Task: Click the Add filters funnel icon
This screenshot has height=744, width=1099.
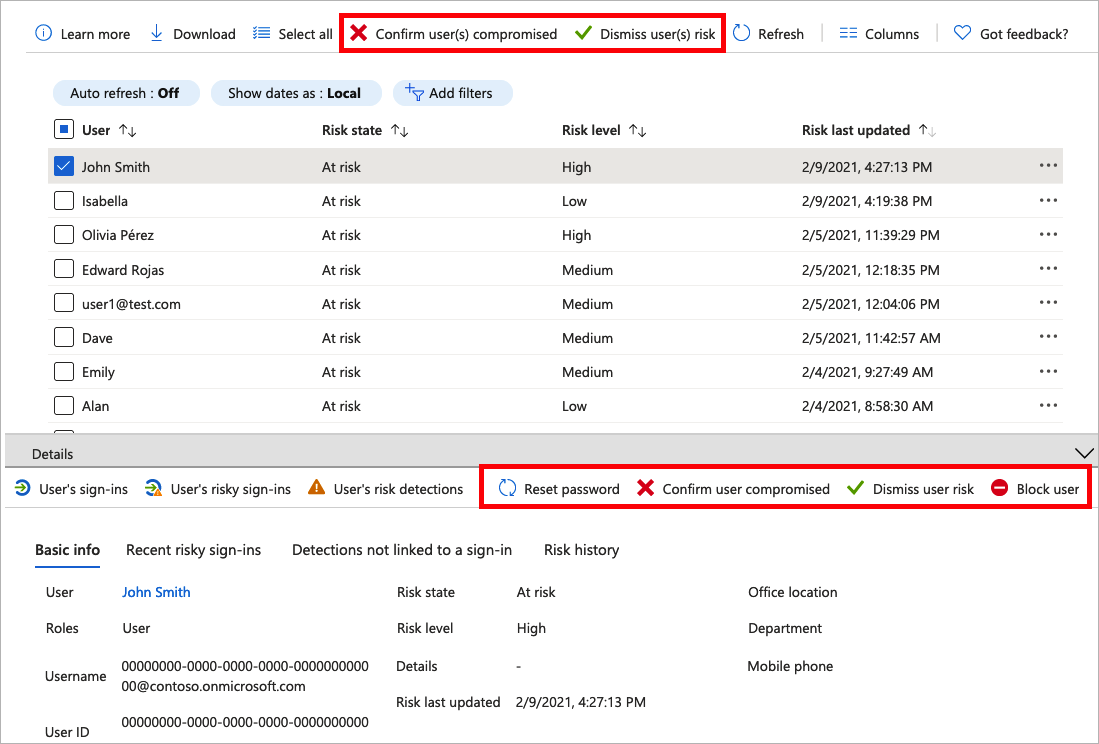Action: [x=414, y=92]
